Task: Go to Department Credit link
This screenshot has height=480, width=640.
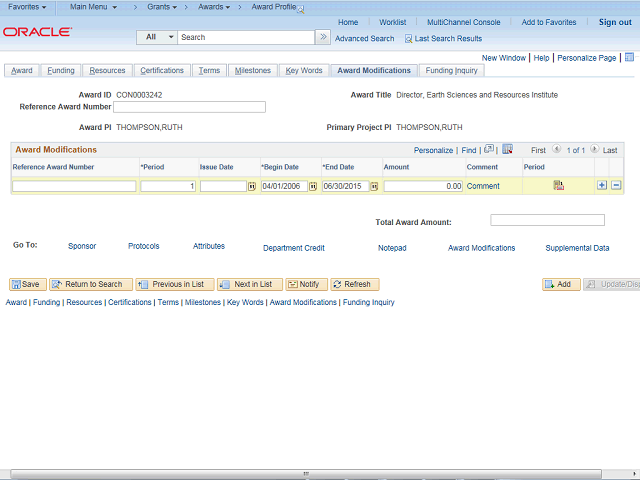Action: coord(293,248)
